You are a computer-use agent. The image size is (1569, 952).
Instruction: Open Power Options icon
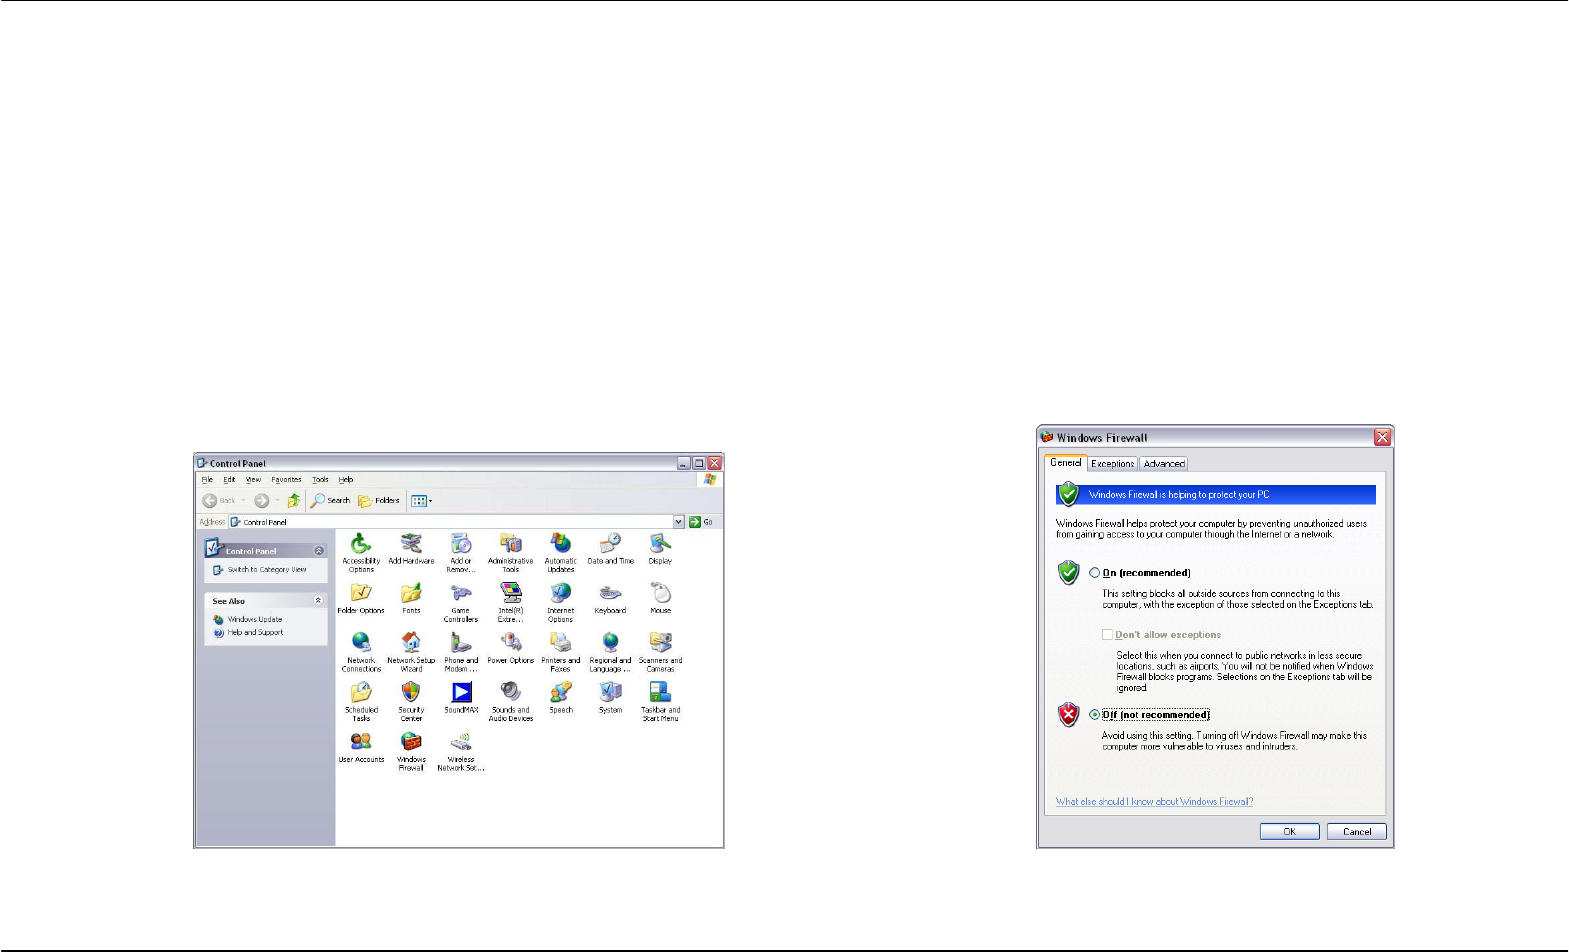click(x=511, y=648)
